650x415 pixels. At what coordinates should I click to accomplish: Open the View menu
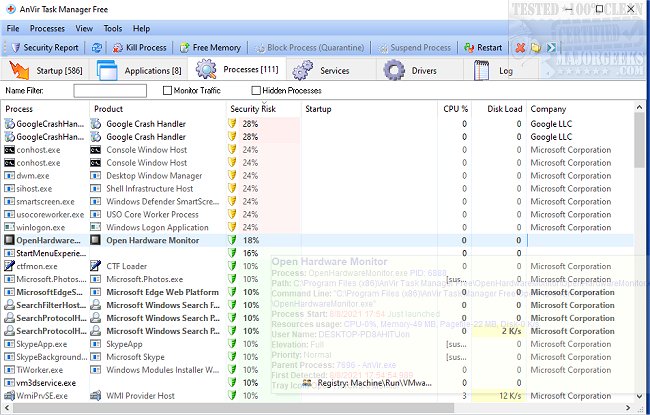tap(84, 28)
